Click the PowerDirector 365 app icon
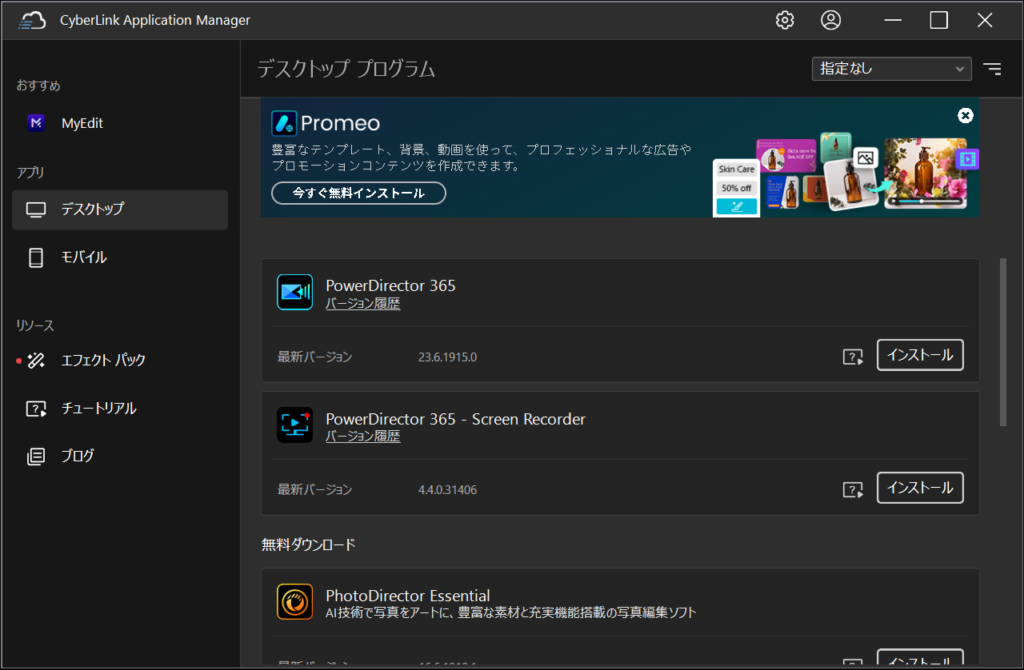 (295, 292)
